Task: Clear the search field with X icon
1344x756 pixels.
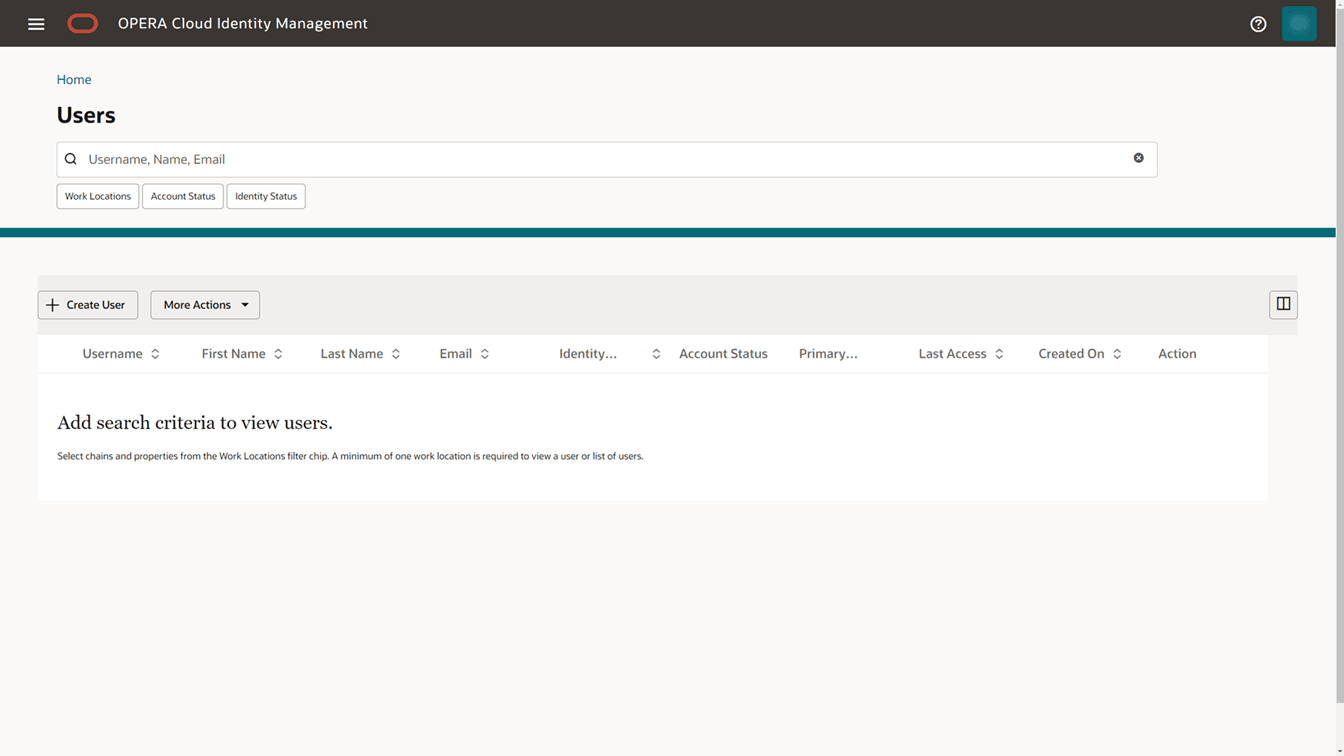Action: [1138, 158]
